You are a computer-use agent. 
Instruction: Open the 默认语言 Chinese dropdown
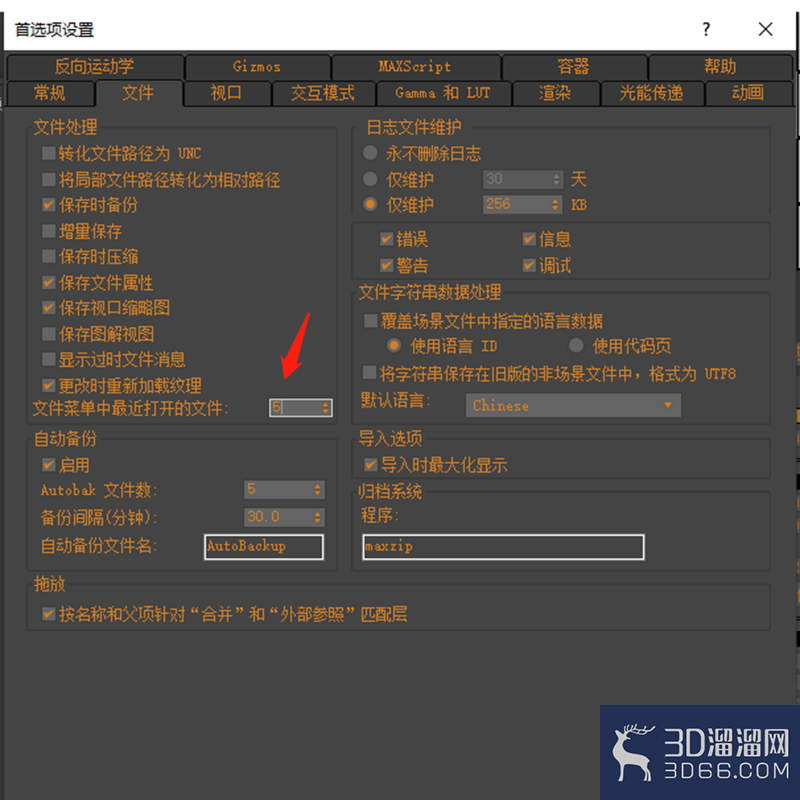coord(573,406)
